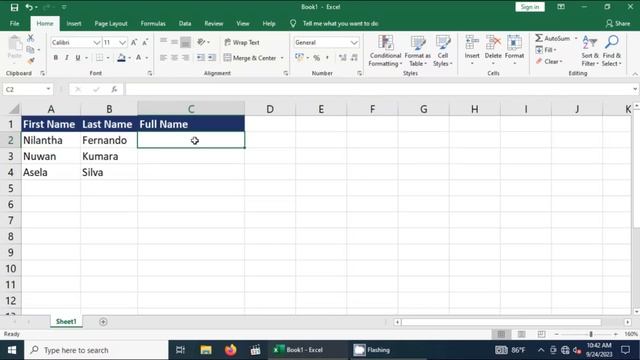This screenshot has width=640, height=360.
Task: Activate the Format Painter brush
Action: [31, 61]
